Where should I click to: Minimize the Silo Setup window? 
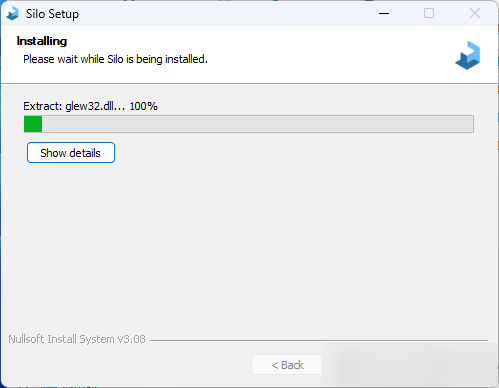pos(384,13)
